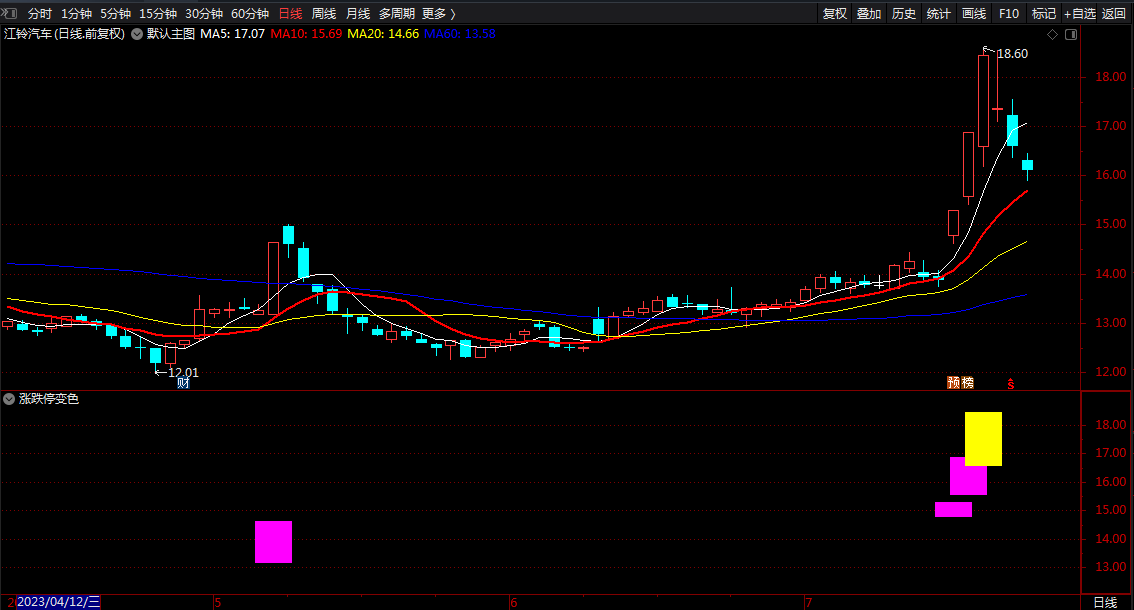
Task: Switch to 5分钟 chart period
Action: point(115,14)
